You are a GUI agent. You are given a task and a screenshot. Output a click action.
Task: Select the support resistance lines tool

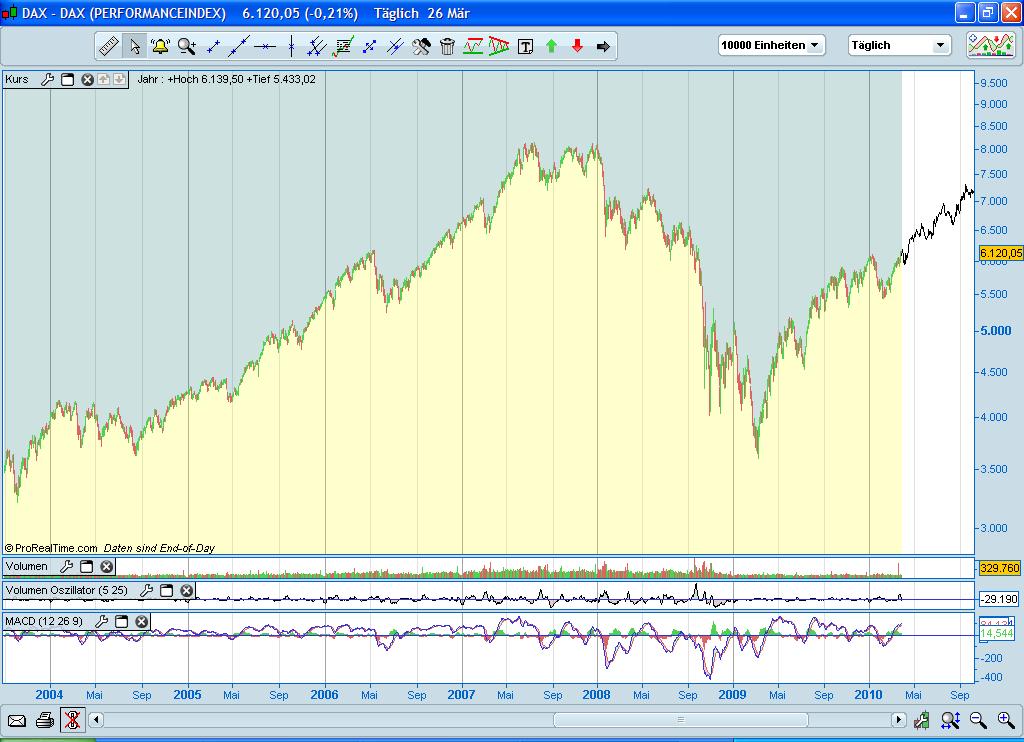click(x=473, y=46)
